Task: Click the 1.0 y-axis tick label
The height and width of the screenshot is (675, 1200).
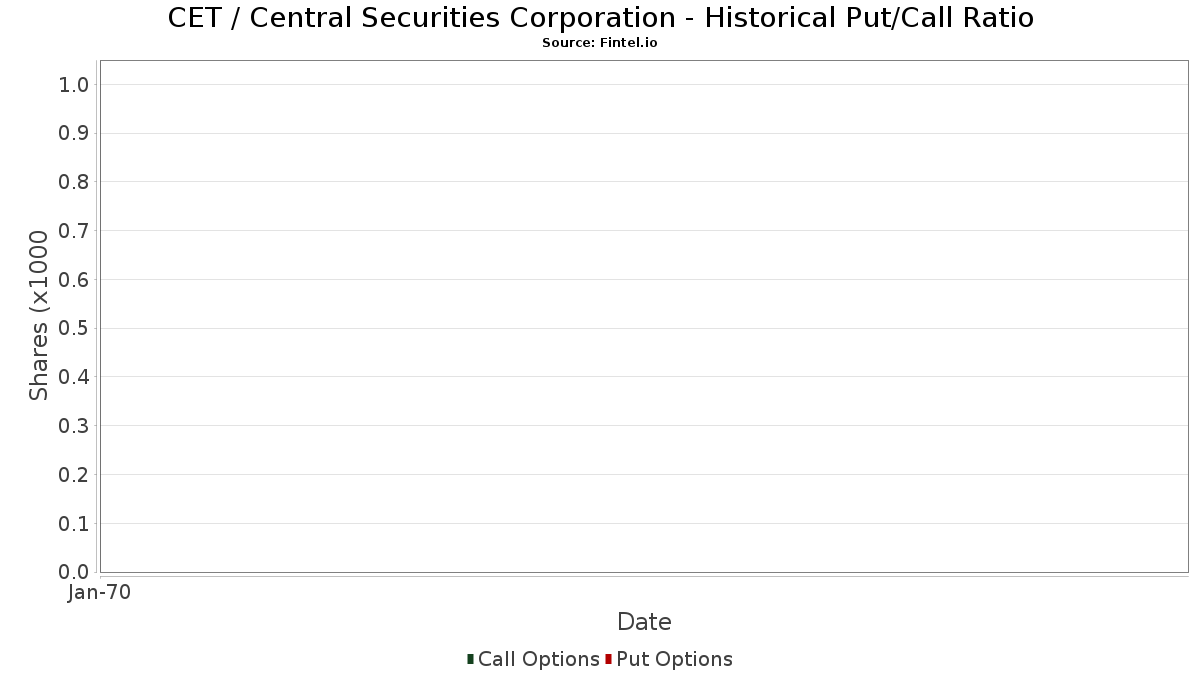Action: point(74,85)
